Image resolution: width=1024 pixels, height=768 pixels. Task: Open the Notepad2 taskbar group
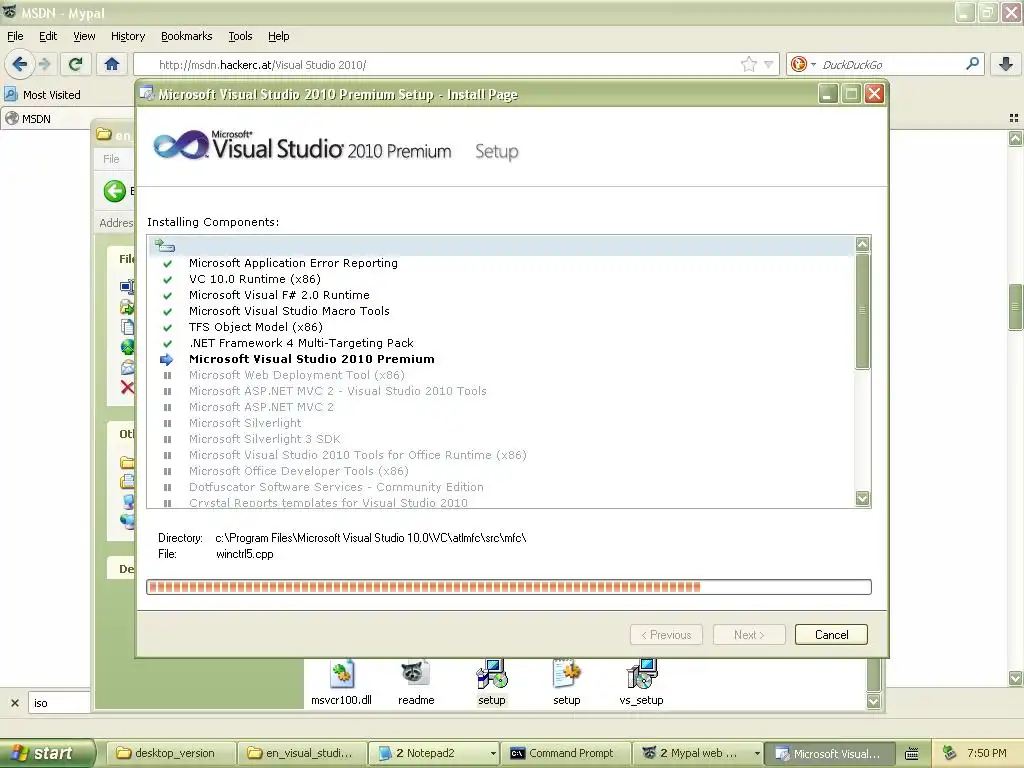(434, 753)
